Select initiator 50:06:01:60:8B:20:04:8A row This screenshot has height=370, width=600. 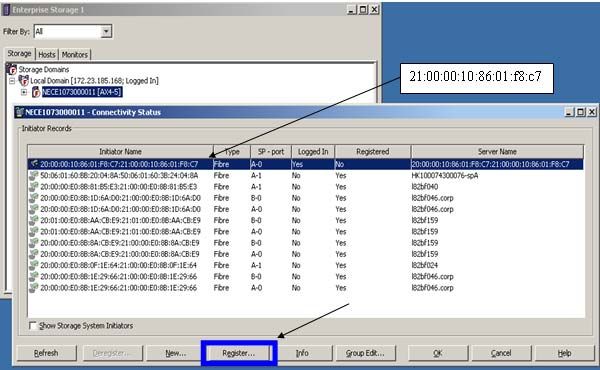coord(306,175)
